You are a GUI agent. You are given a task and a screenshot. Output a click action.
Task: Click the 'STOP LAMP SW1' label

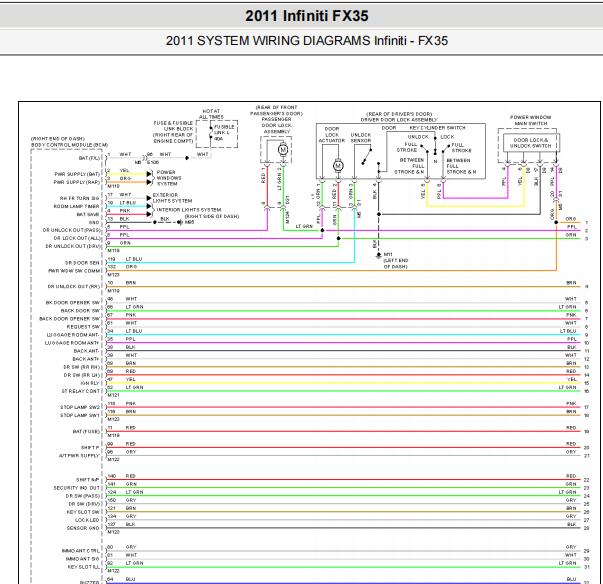click(x=80, y=416)
